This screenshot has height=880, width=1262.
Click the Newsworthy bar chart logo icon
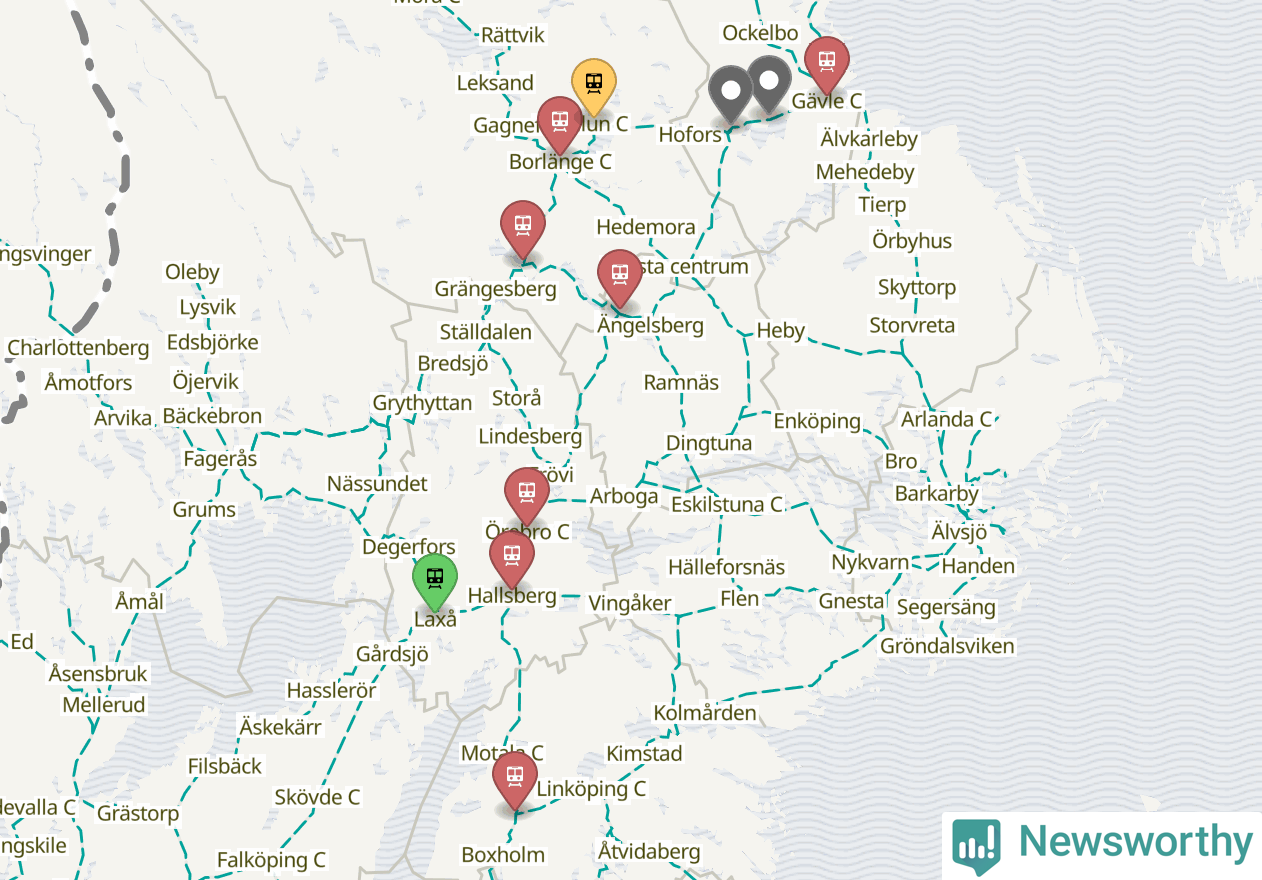click(x=976, y=847)
